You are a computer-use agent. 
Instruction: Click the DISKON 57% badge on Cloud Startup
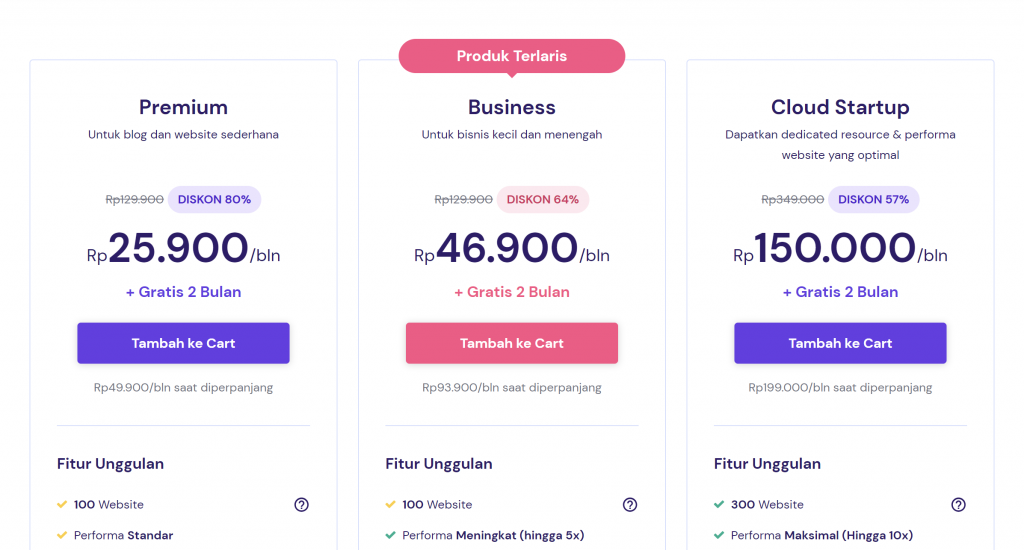(873, 199)
